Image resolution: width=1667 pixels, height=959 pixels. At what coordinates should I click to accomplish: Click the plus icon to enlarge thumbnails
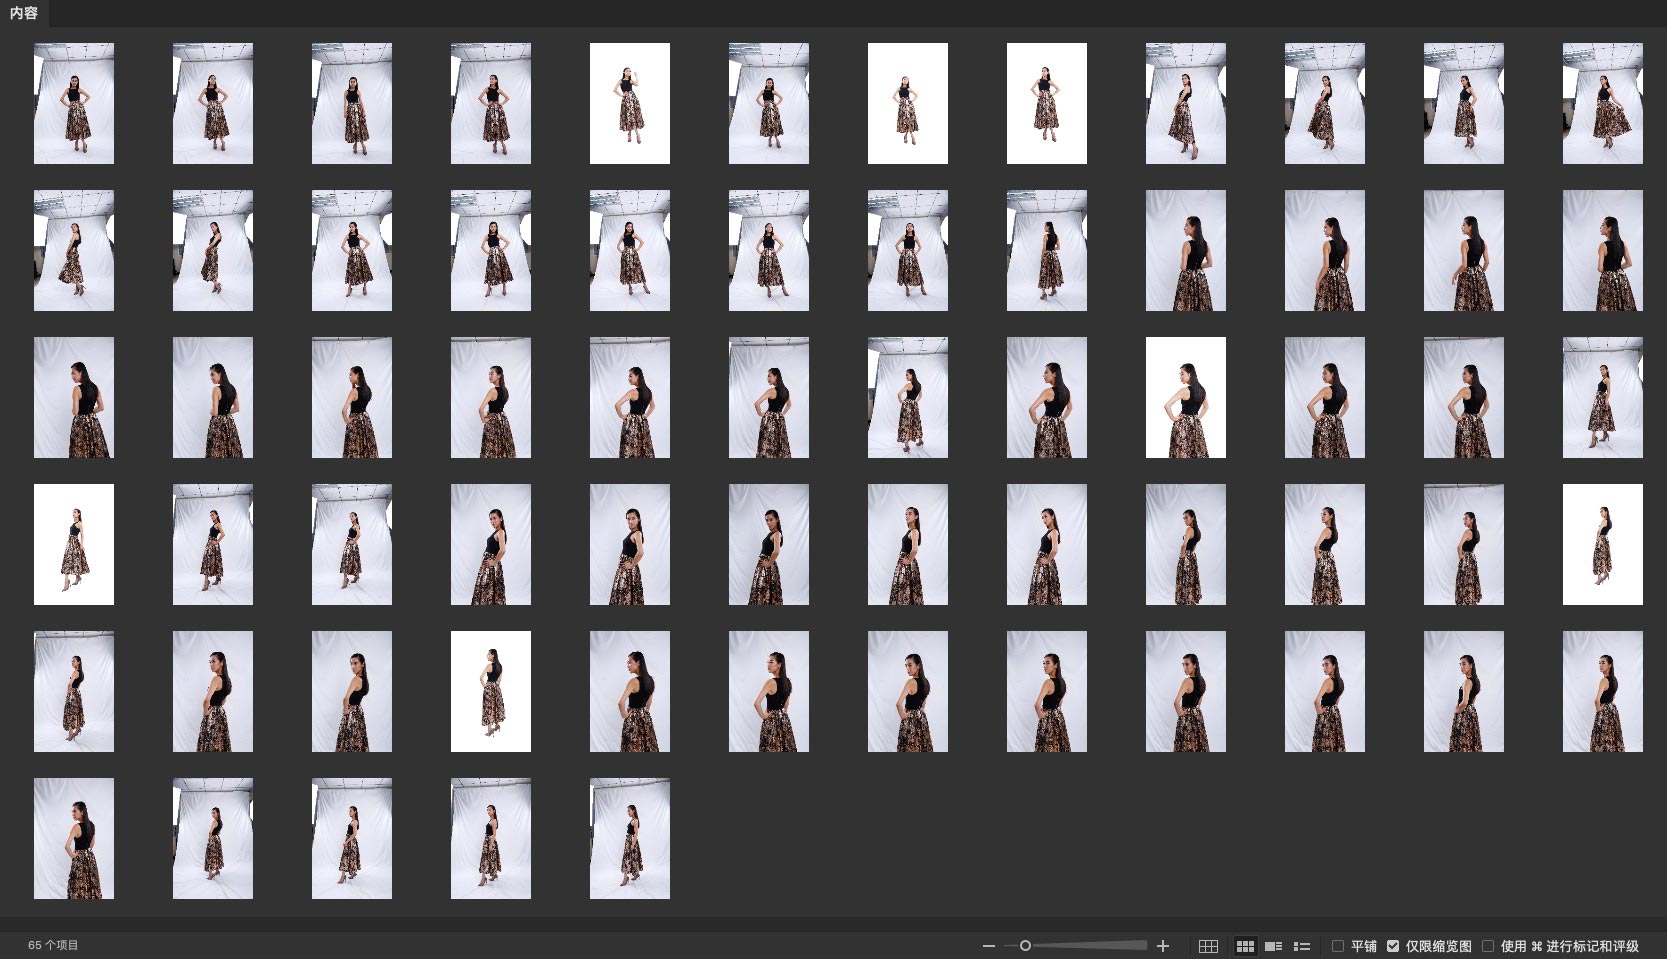point(1162,946)
